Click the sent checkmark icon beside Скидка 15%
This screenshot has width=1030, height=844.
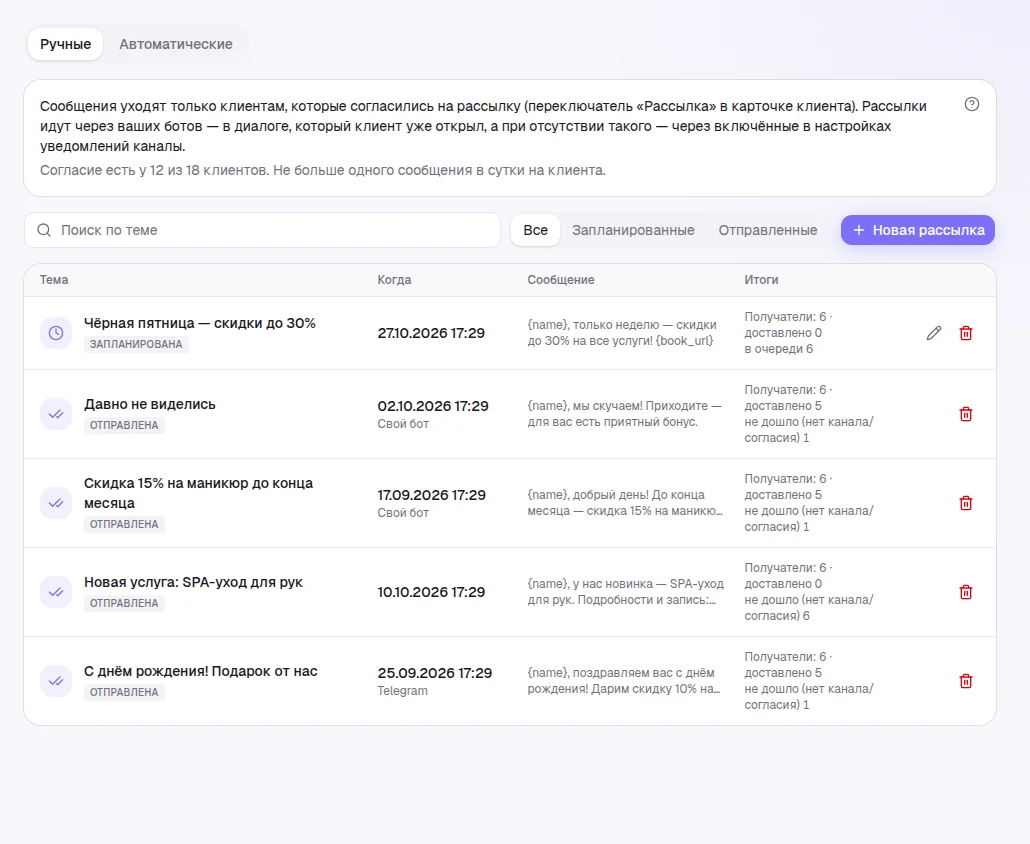point(56,503)
